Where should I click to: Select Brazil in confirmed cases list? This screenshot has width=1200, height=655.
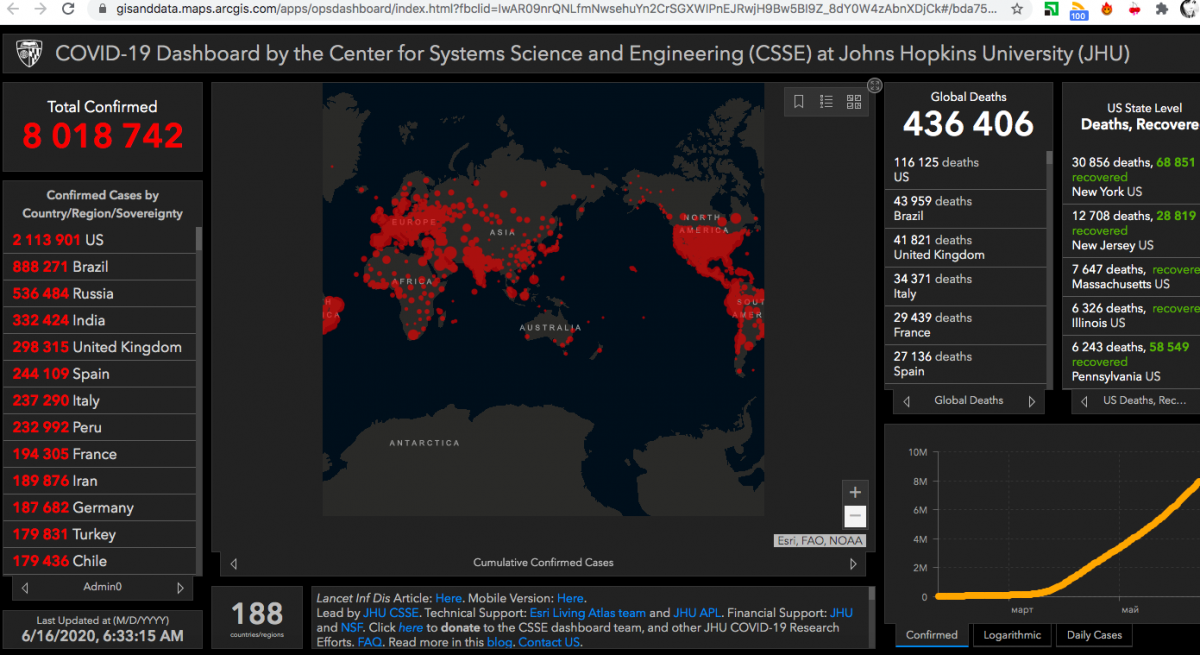tap(99, 267)
